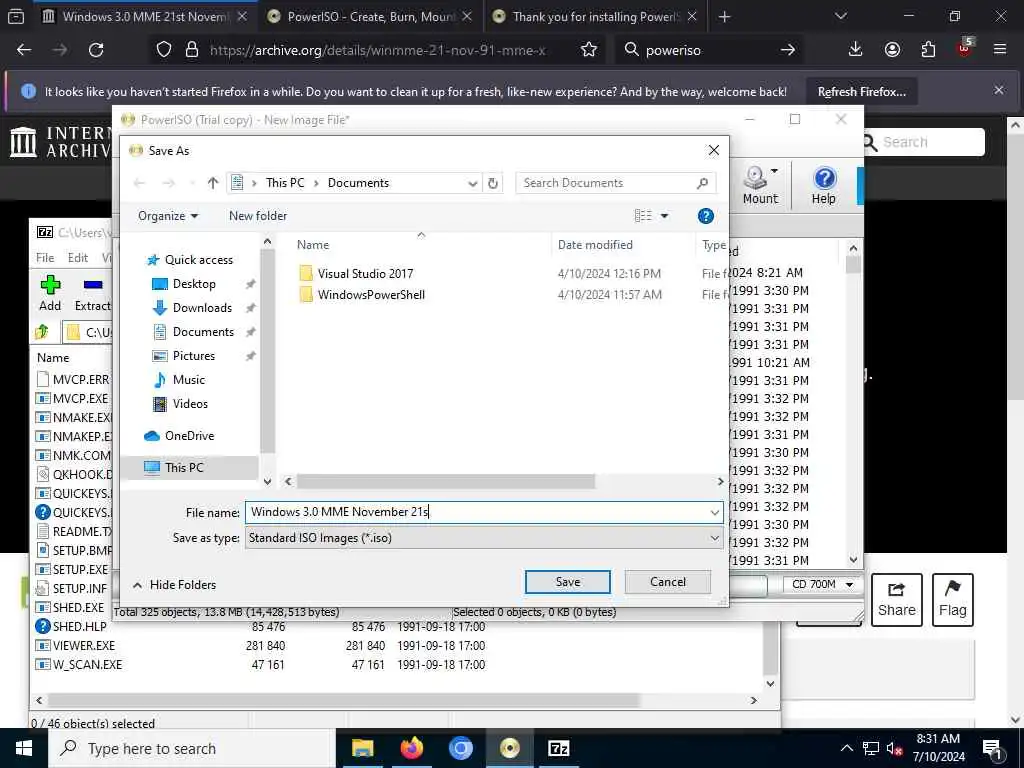Sort files by Date modified column
The image size is (1024, 768).
(x=595, y=245)
